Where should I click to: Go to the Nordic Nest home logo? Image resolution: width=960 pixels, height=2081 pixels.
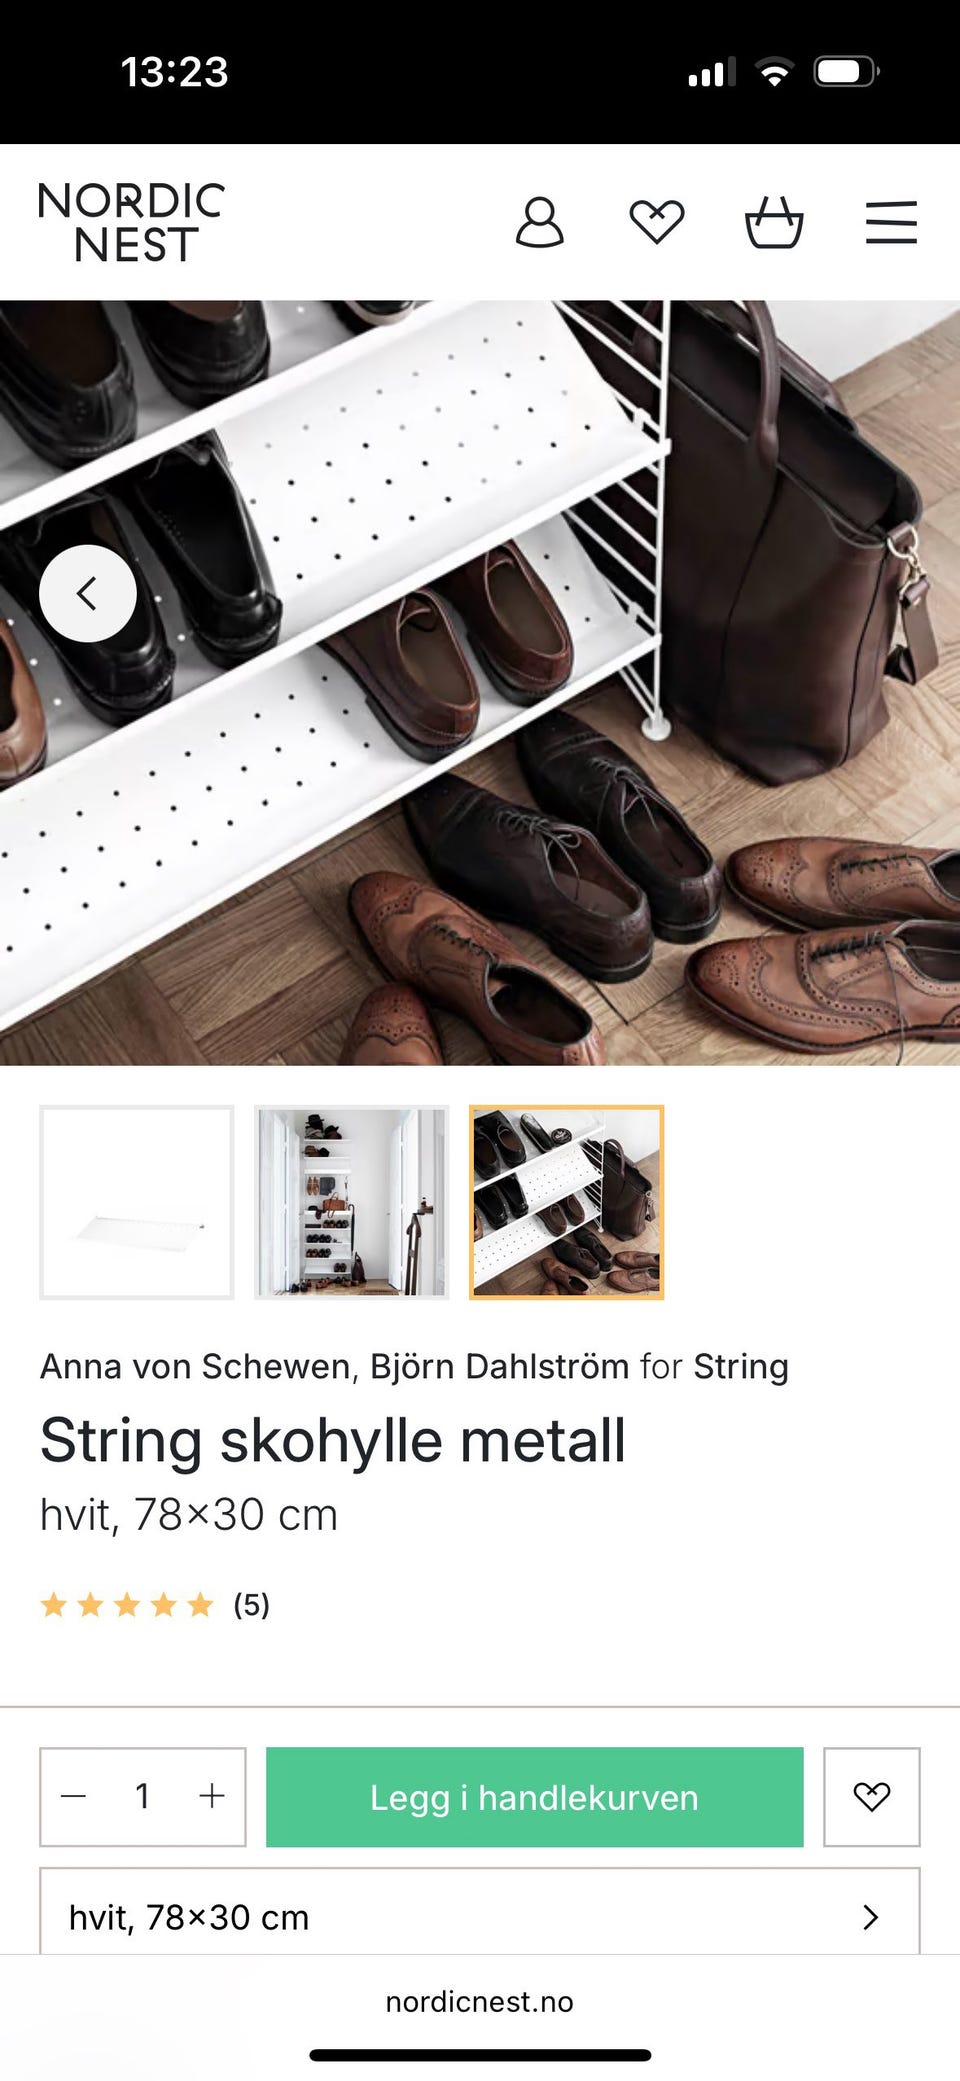coord(131,222)
